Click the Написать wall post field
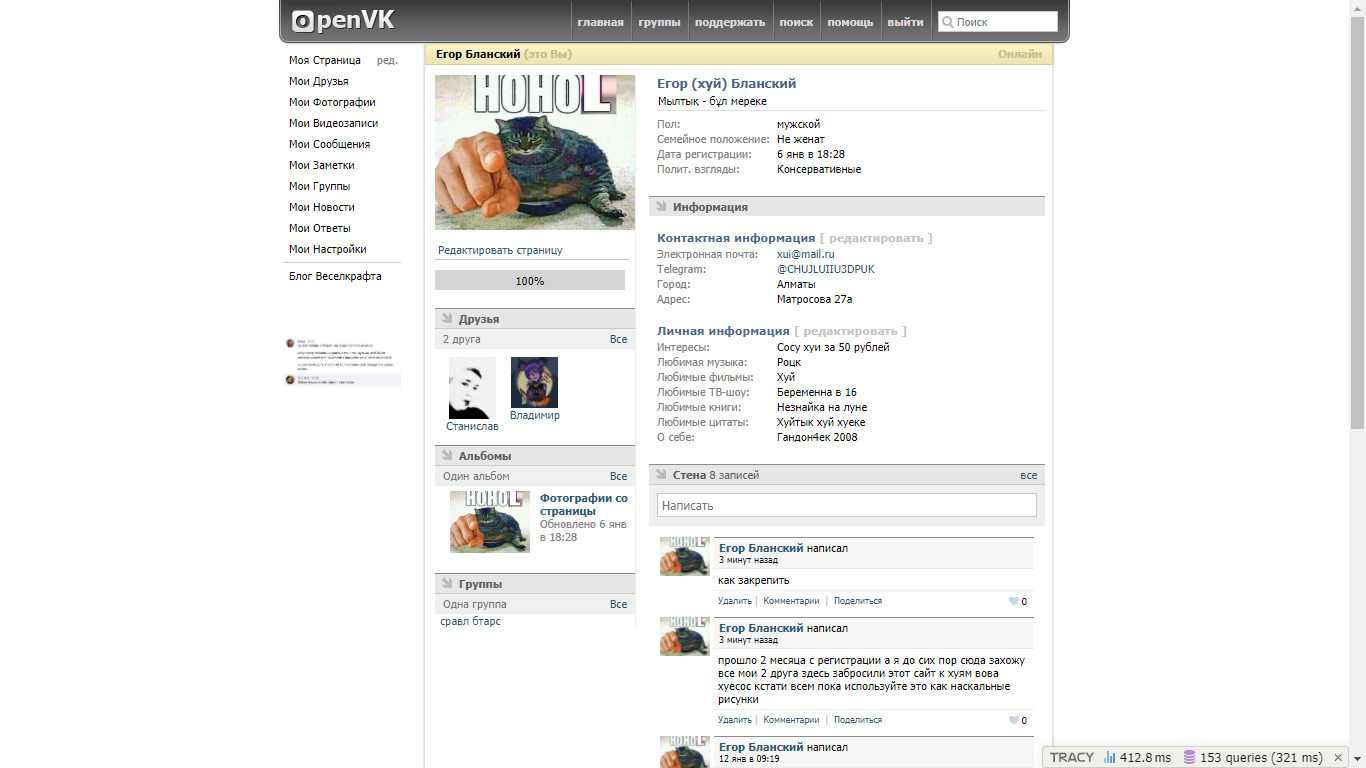Image resolution: width=1366 pixels, height=768 pixels. [846, 505]
